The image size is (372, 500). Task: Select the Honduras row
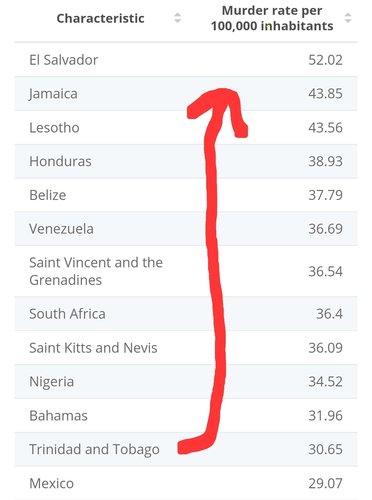[186, 161]
